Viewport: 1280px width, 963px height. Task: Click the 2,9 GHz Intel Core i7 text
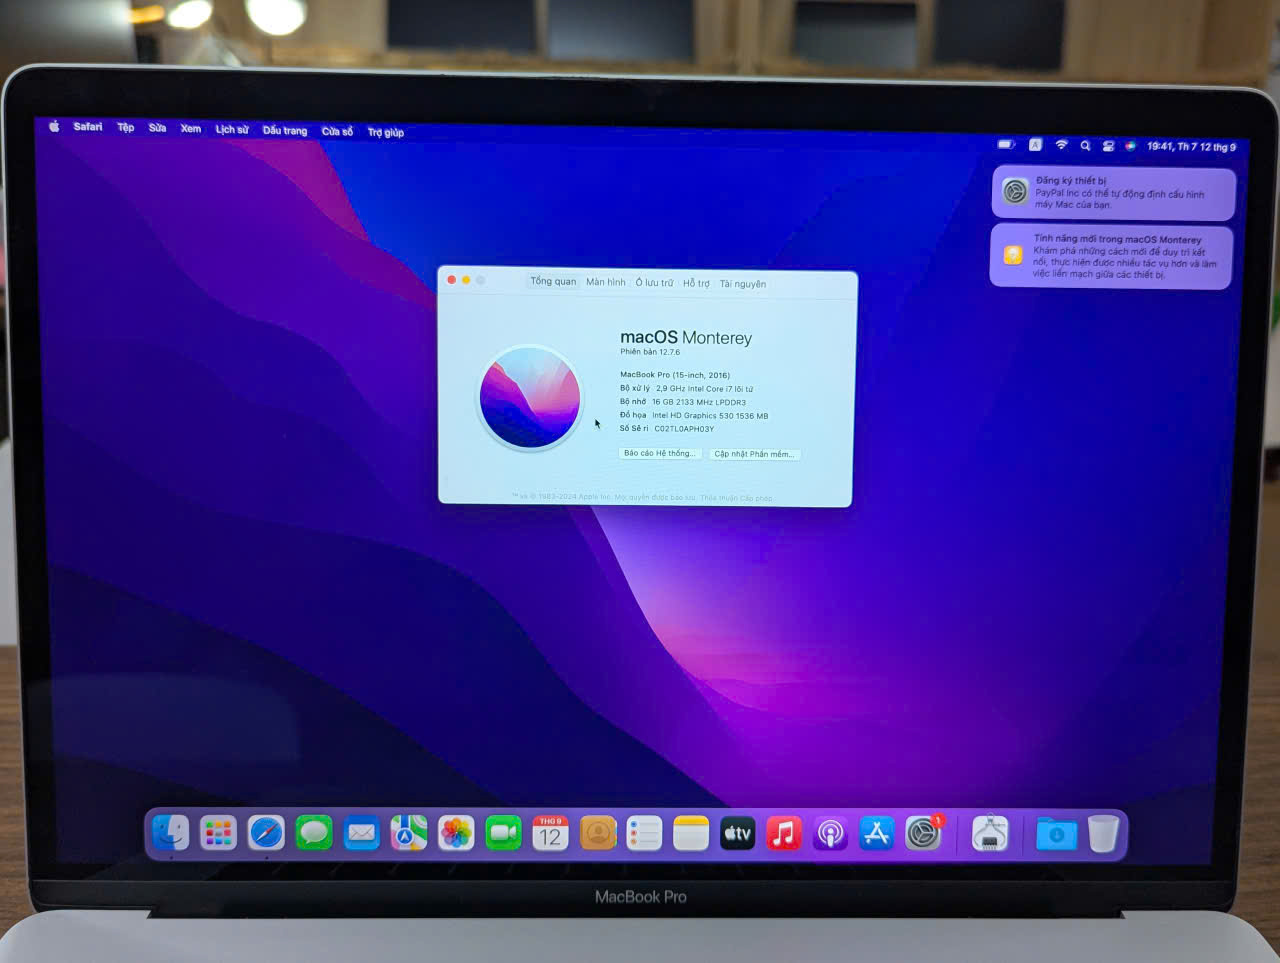[x=705, y=388]
